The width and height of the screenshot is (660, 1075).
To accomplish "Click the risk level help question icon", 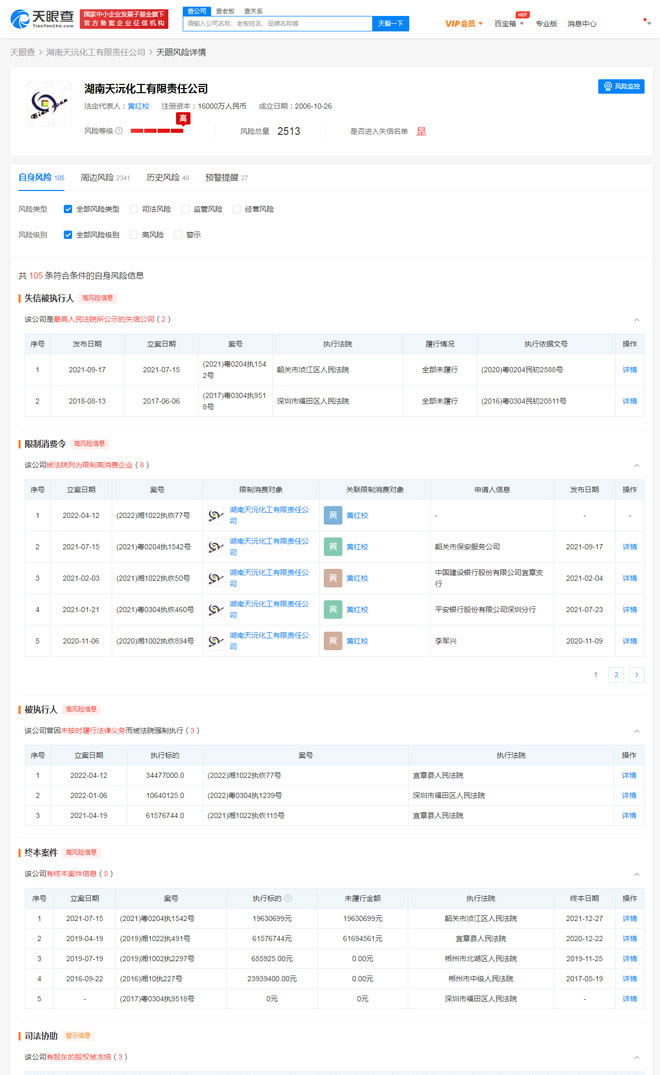I will pyautogui.click(x=119, y=131).
